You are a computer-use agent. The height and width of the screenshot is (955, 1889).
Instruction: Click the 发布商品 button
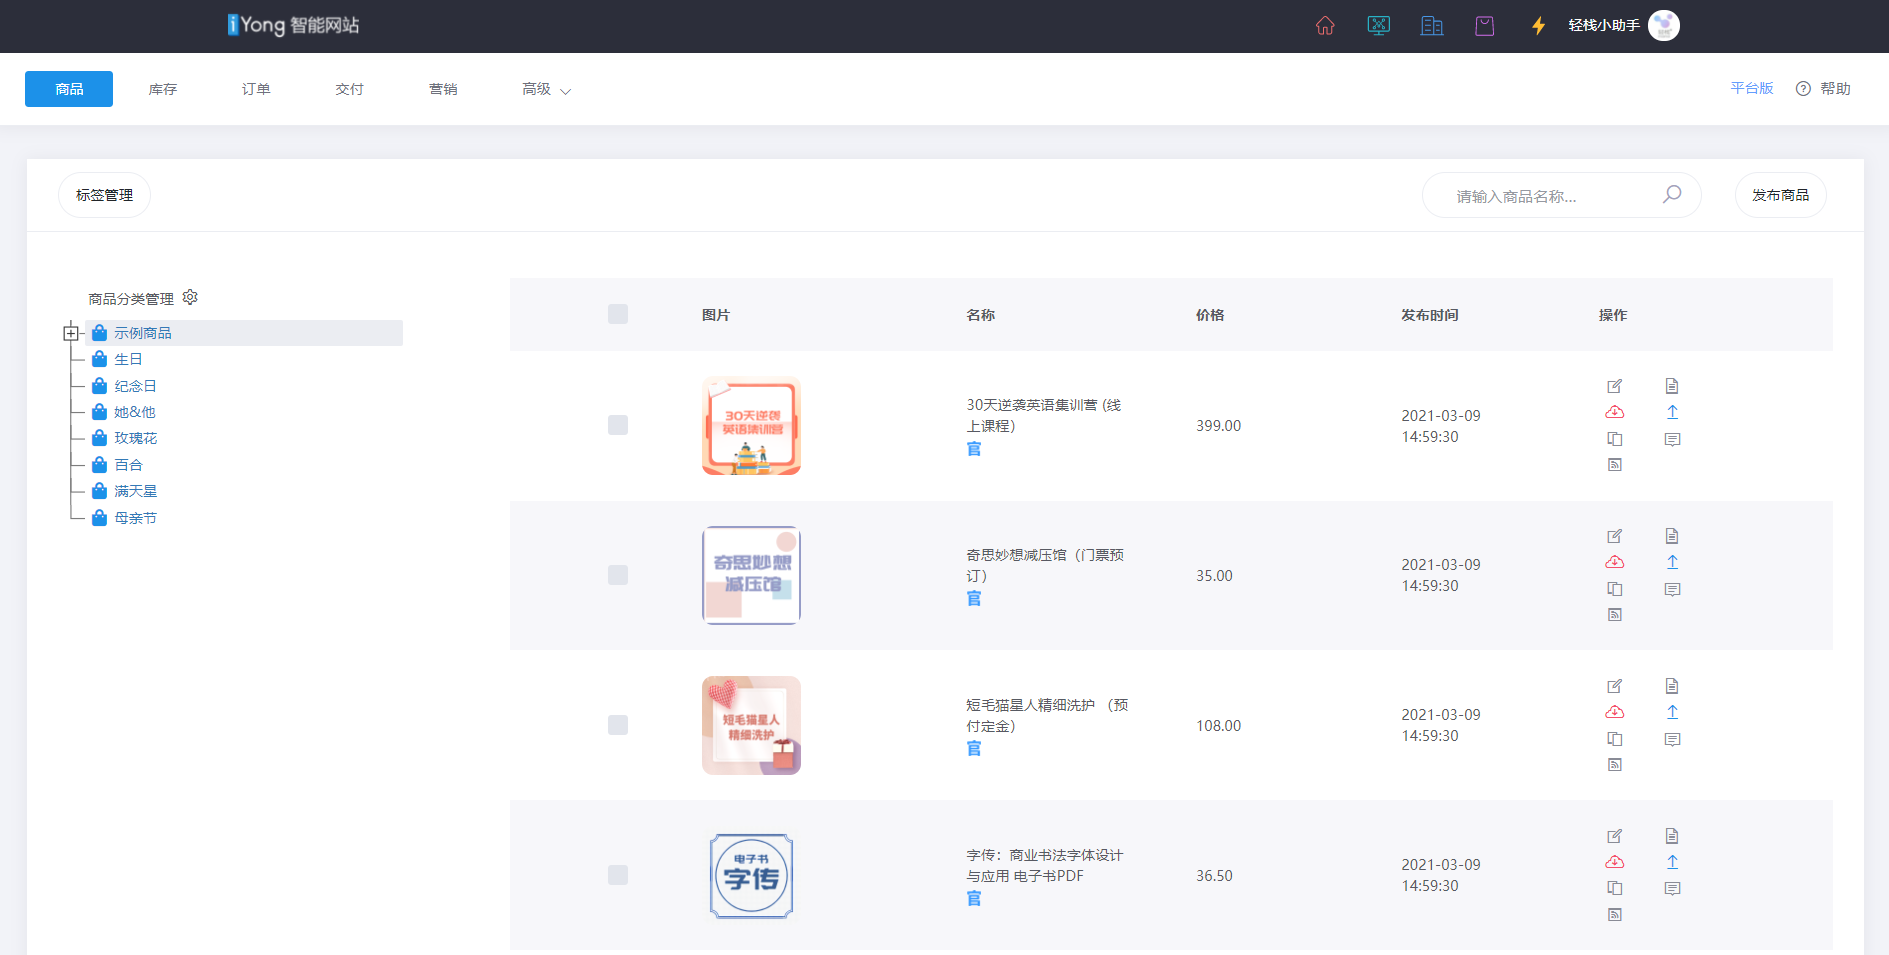point(1780,195)
